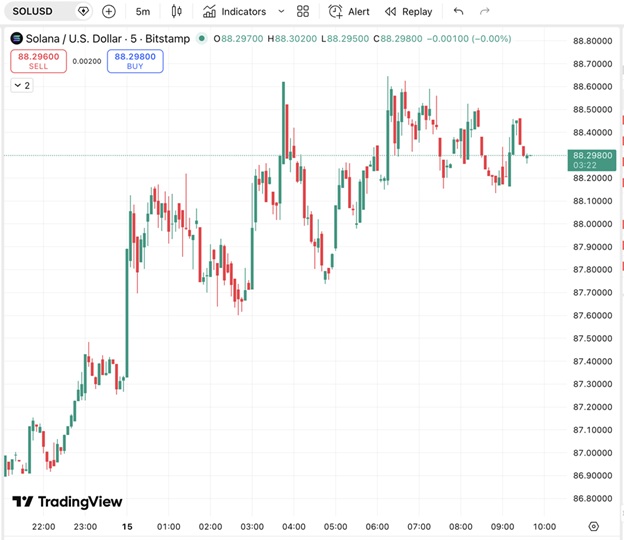
Task: Expand the collapsed indicators legend showing 2
Action: coord(22,86)
